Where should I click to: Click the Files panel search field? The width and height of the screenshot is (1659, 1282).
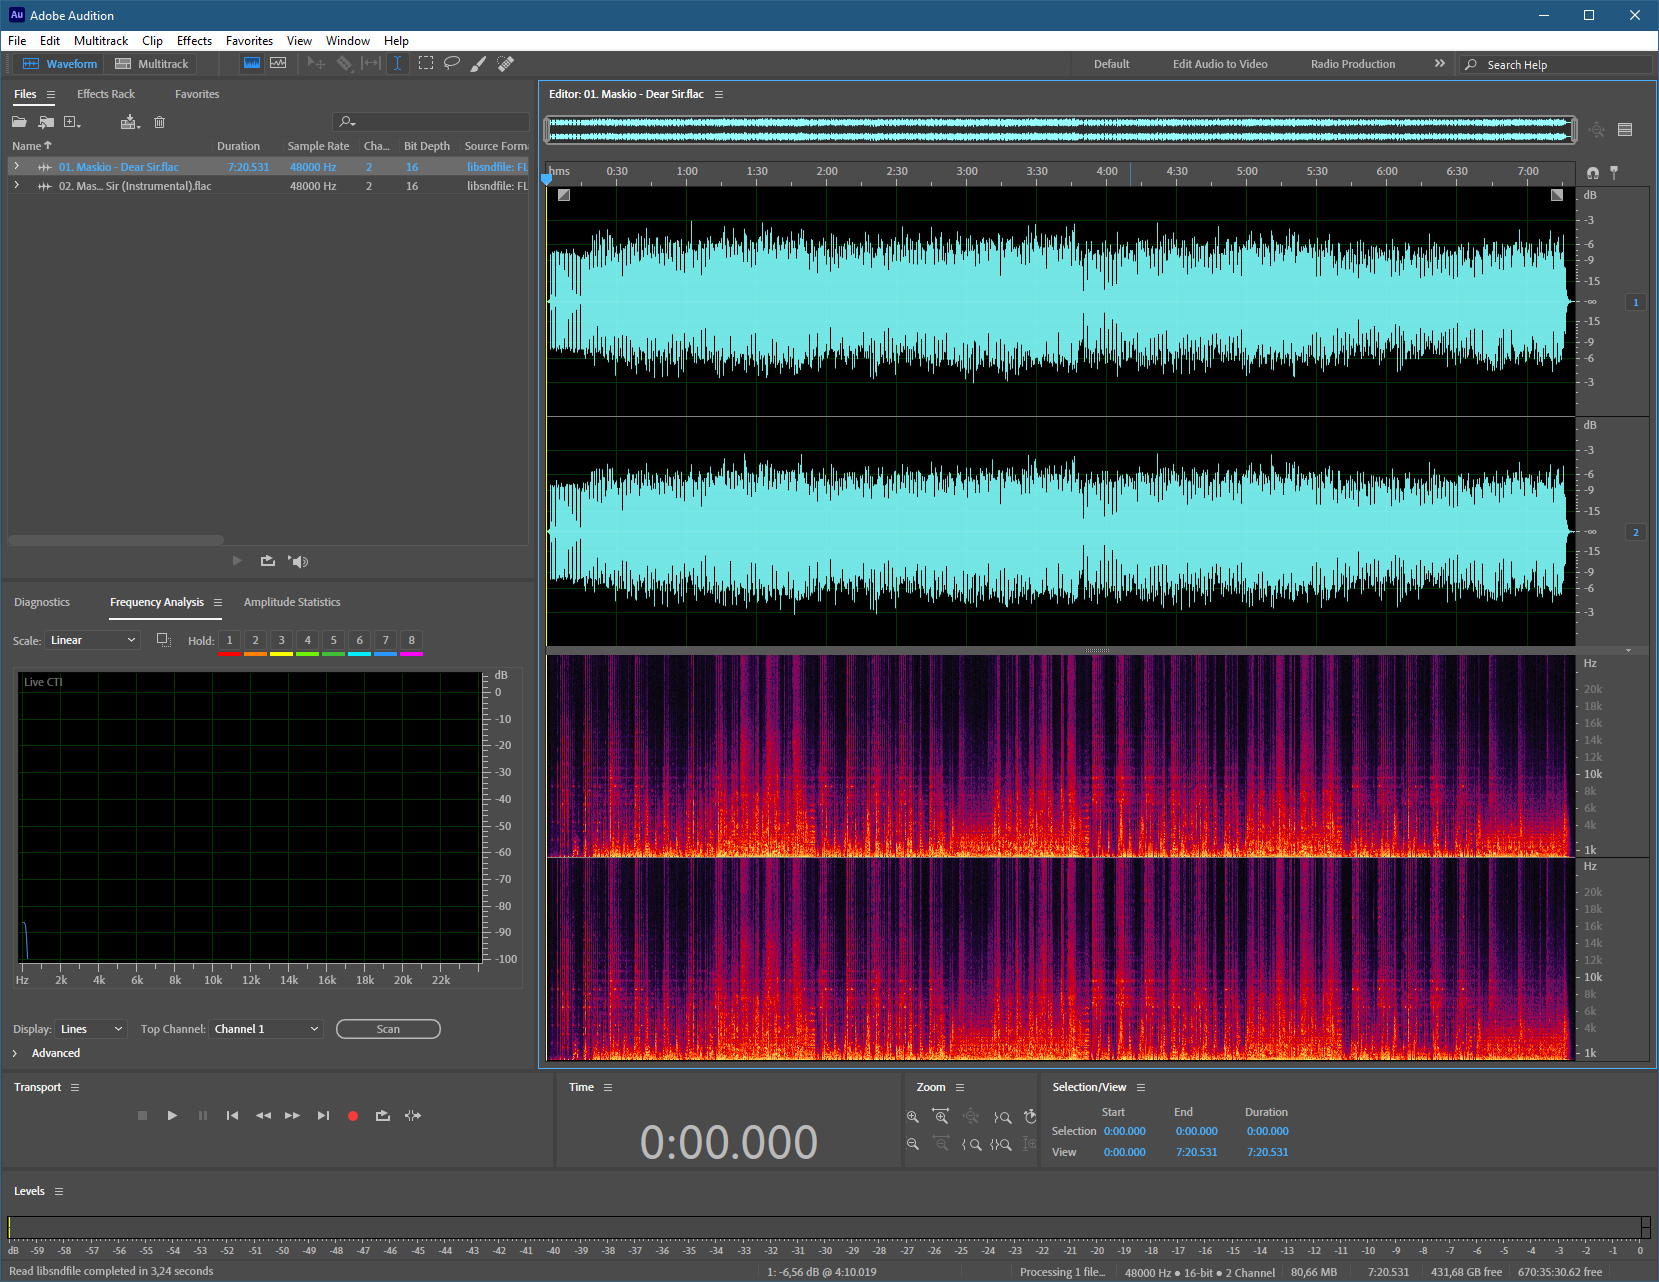(x=431, y=122)
